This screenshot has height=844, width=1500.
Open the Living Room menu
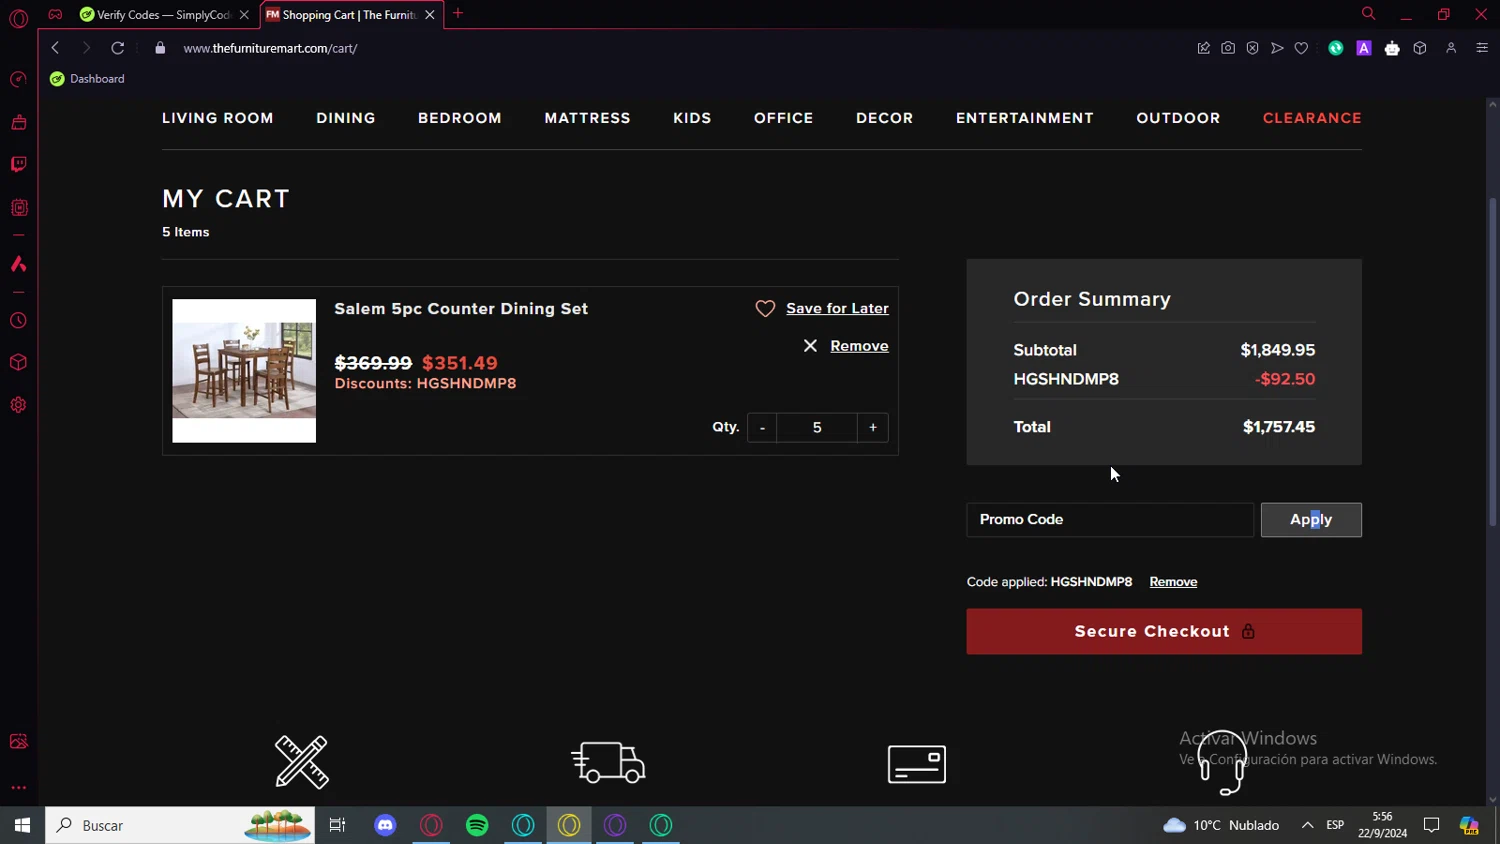pyautogui.click(x=218, y=118)
